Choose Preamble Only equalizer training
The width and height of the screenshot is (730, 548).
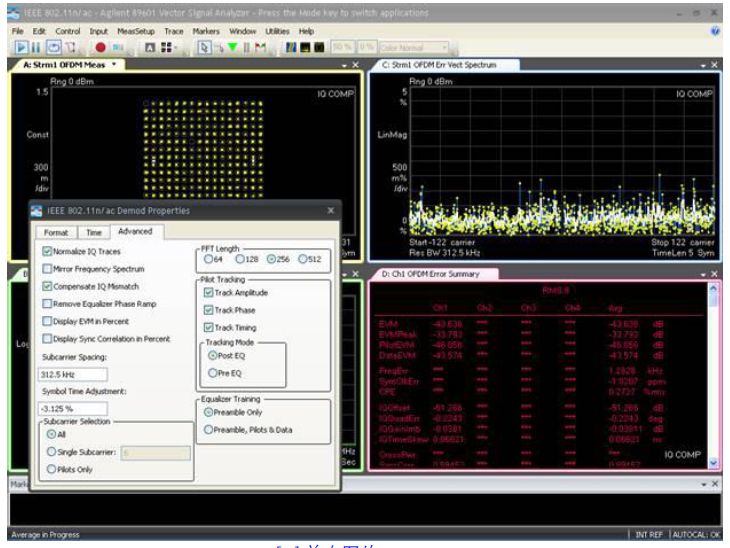click(x=208, y=412)
